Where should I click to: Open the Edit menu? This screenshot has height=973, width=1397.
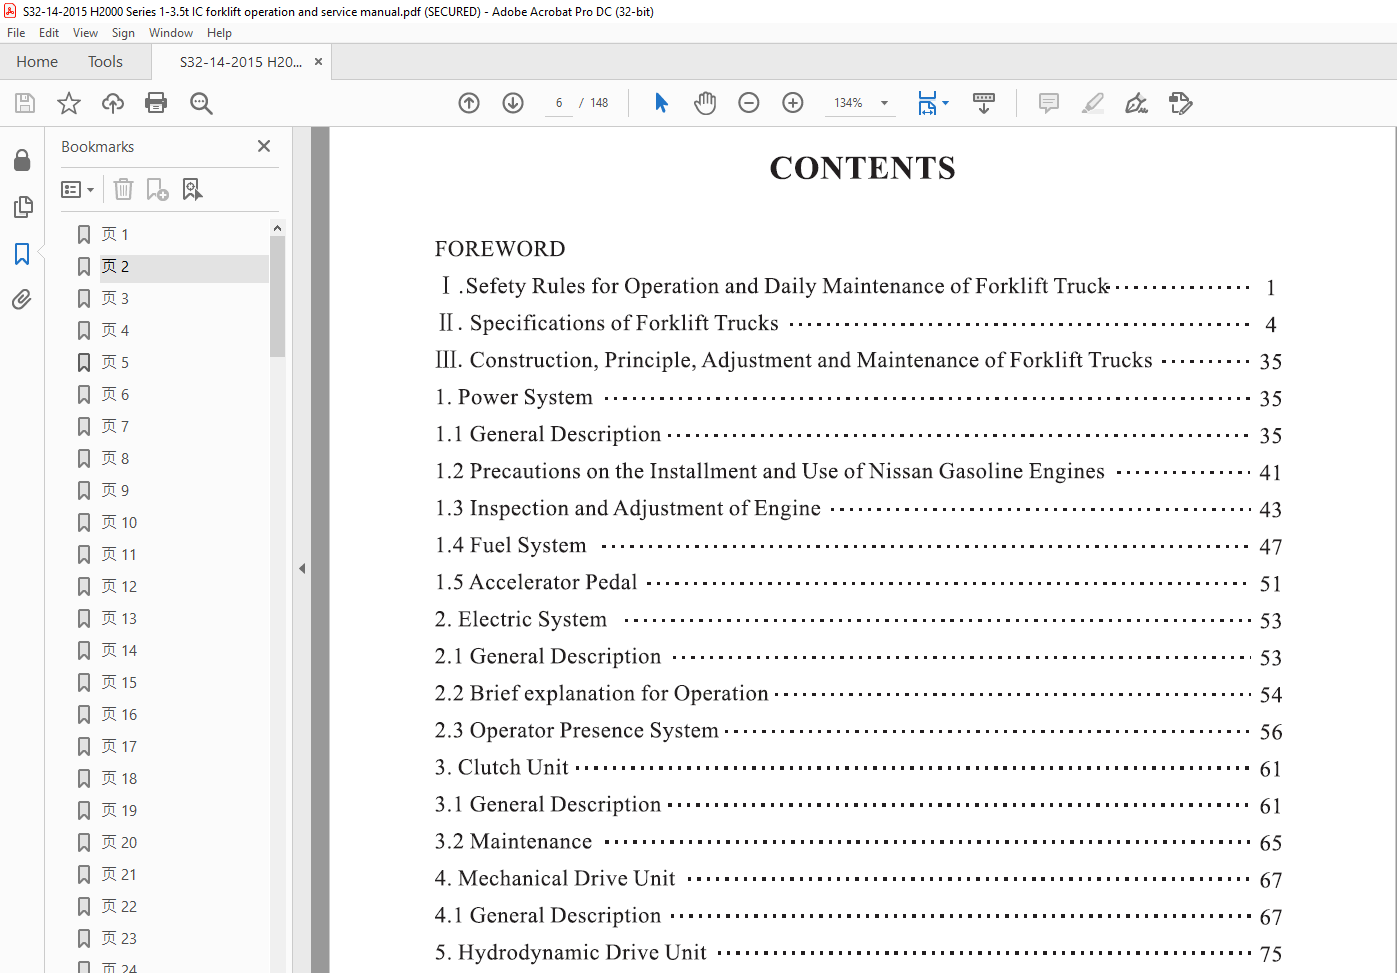49,33
